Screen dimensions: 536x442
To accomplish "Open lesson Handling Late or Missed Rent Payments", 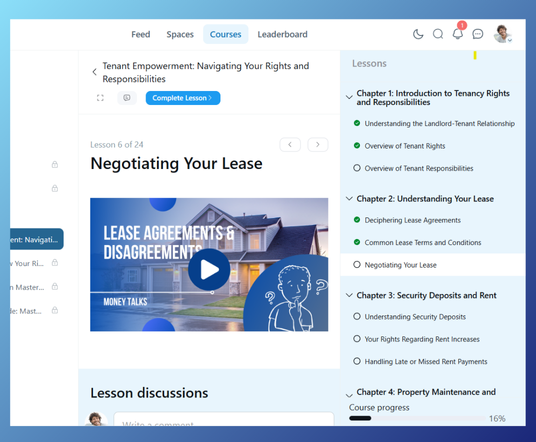I will tap(426, 362).
